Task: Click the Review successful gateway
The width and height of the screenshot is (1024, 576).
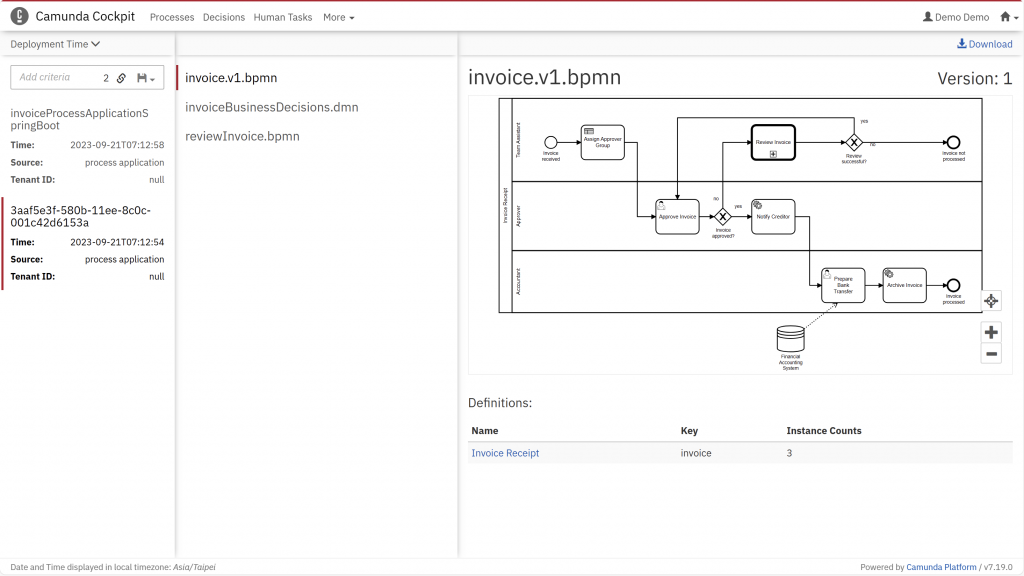Action: tap(854, 142)
